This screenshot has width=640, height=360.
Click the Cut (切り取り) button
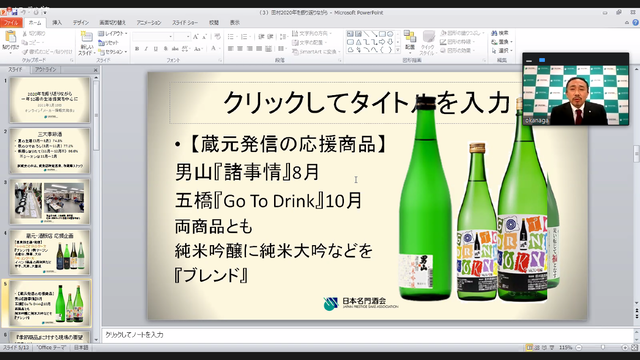pos(34,33)
